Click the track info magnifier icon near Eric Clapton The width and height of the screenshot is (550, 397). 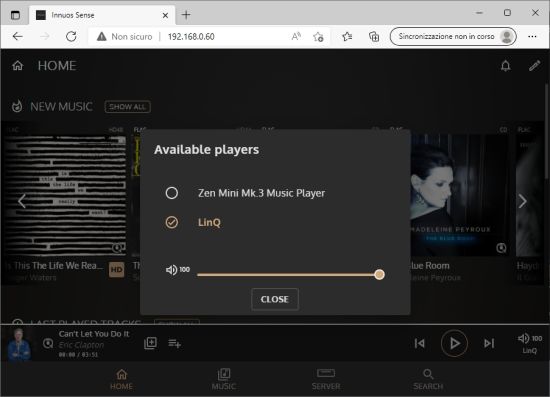coord(48,343)
